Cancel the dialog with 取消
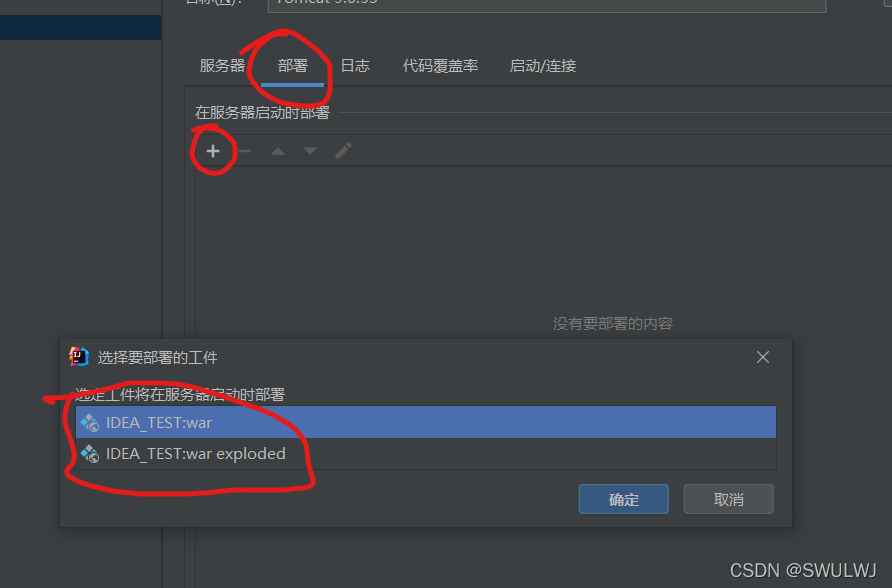Screen dimensions: 892x588 (x=729, y=499)
